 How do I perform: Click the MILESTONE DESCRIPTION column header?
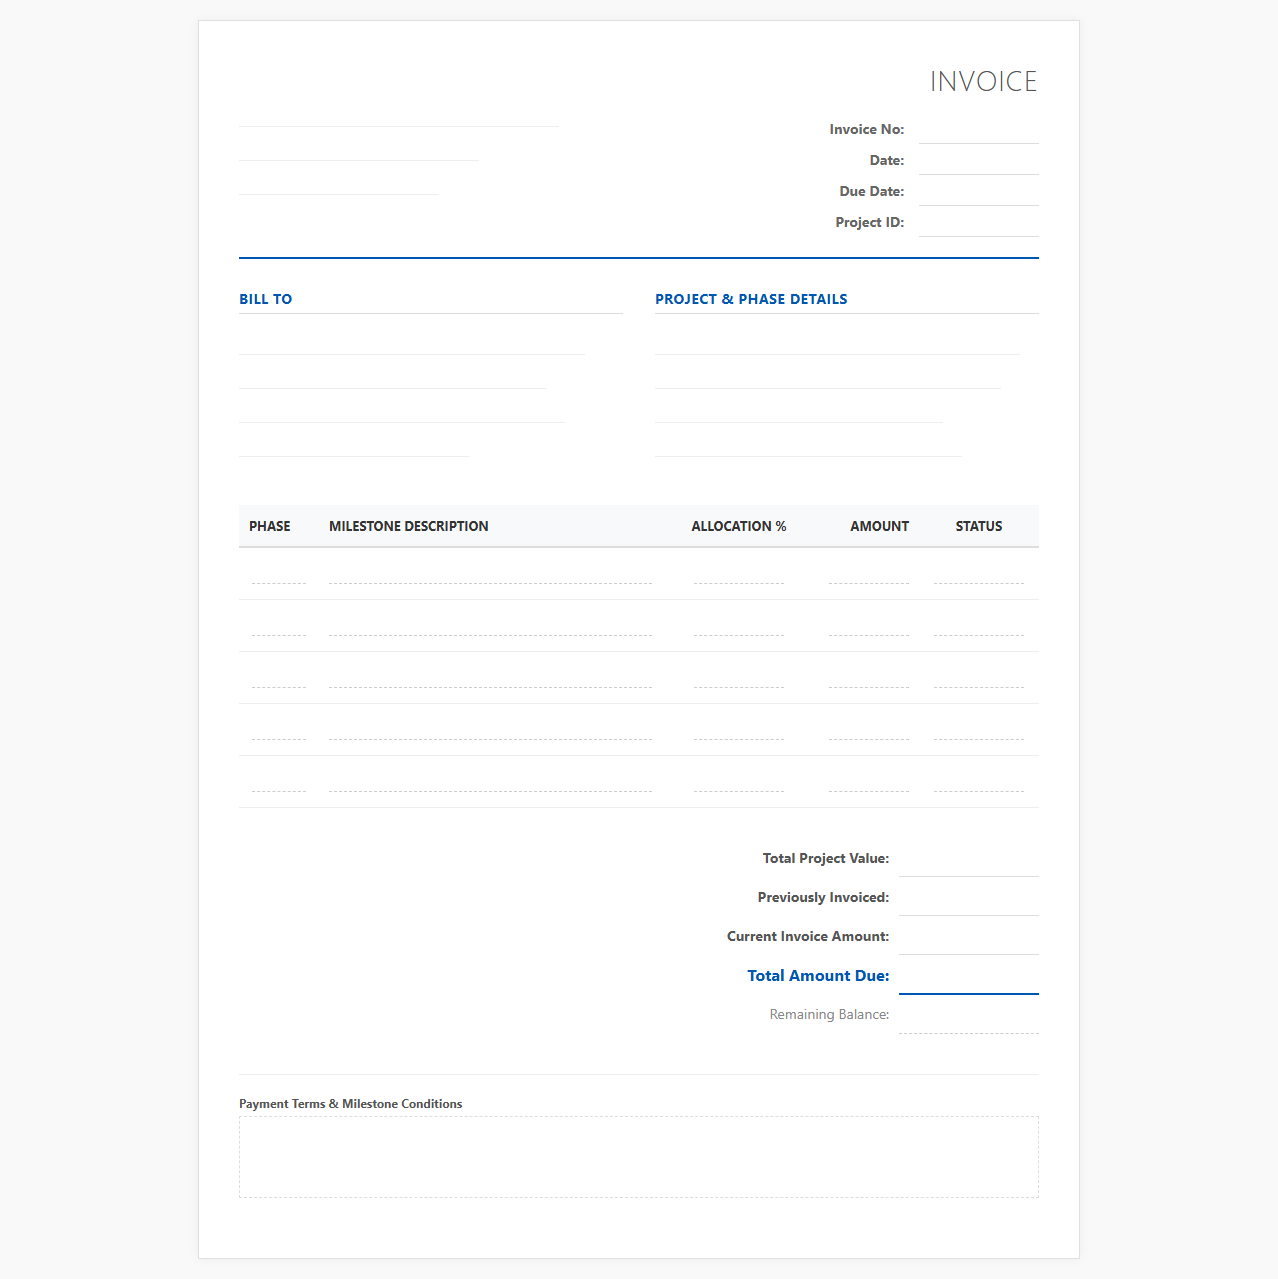pos(409,526)
